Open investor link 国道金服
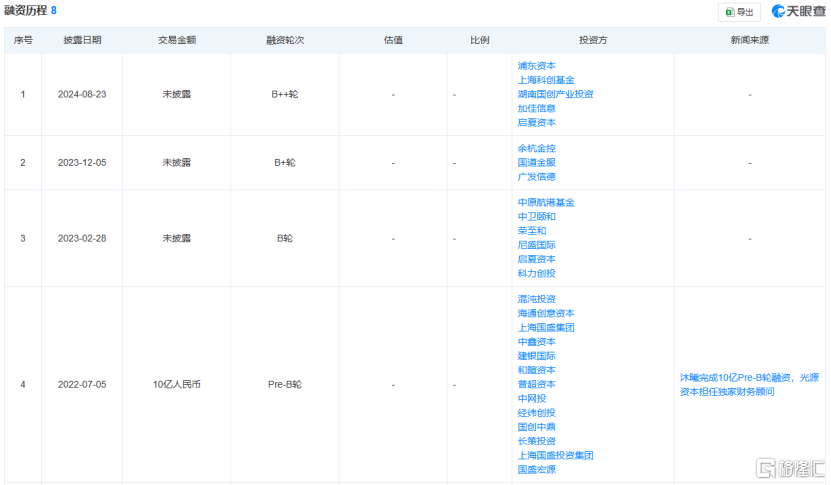 [536, 162]
